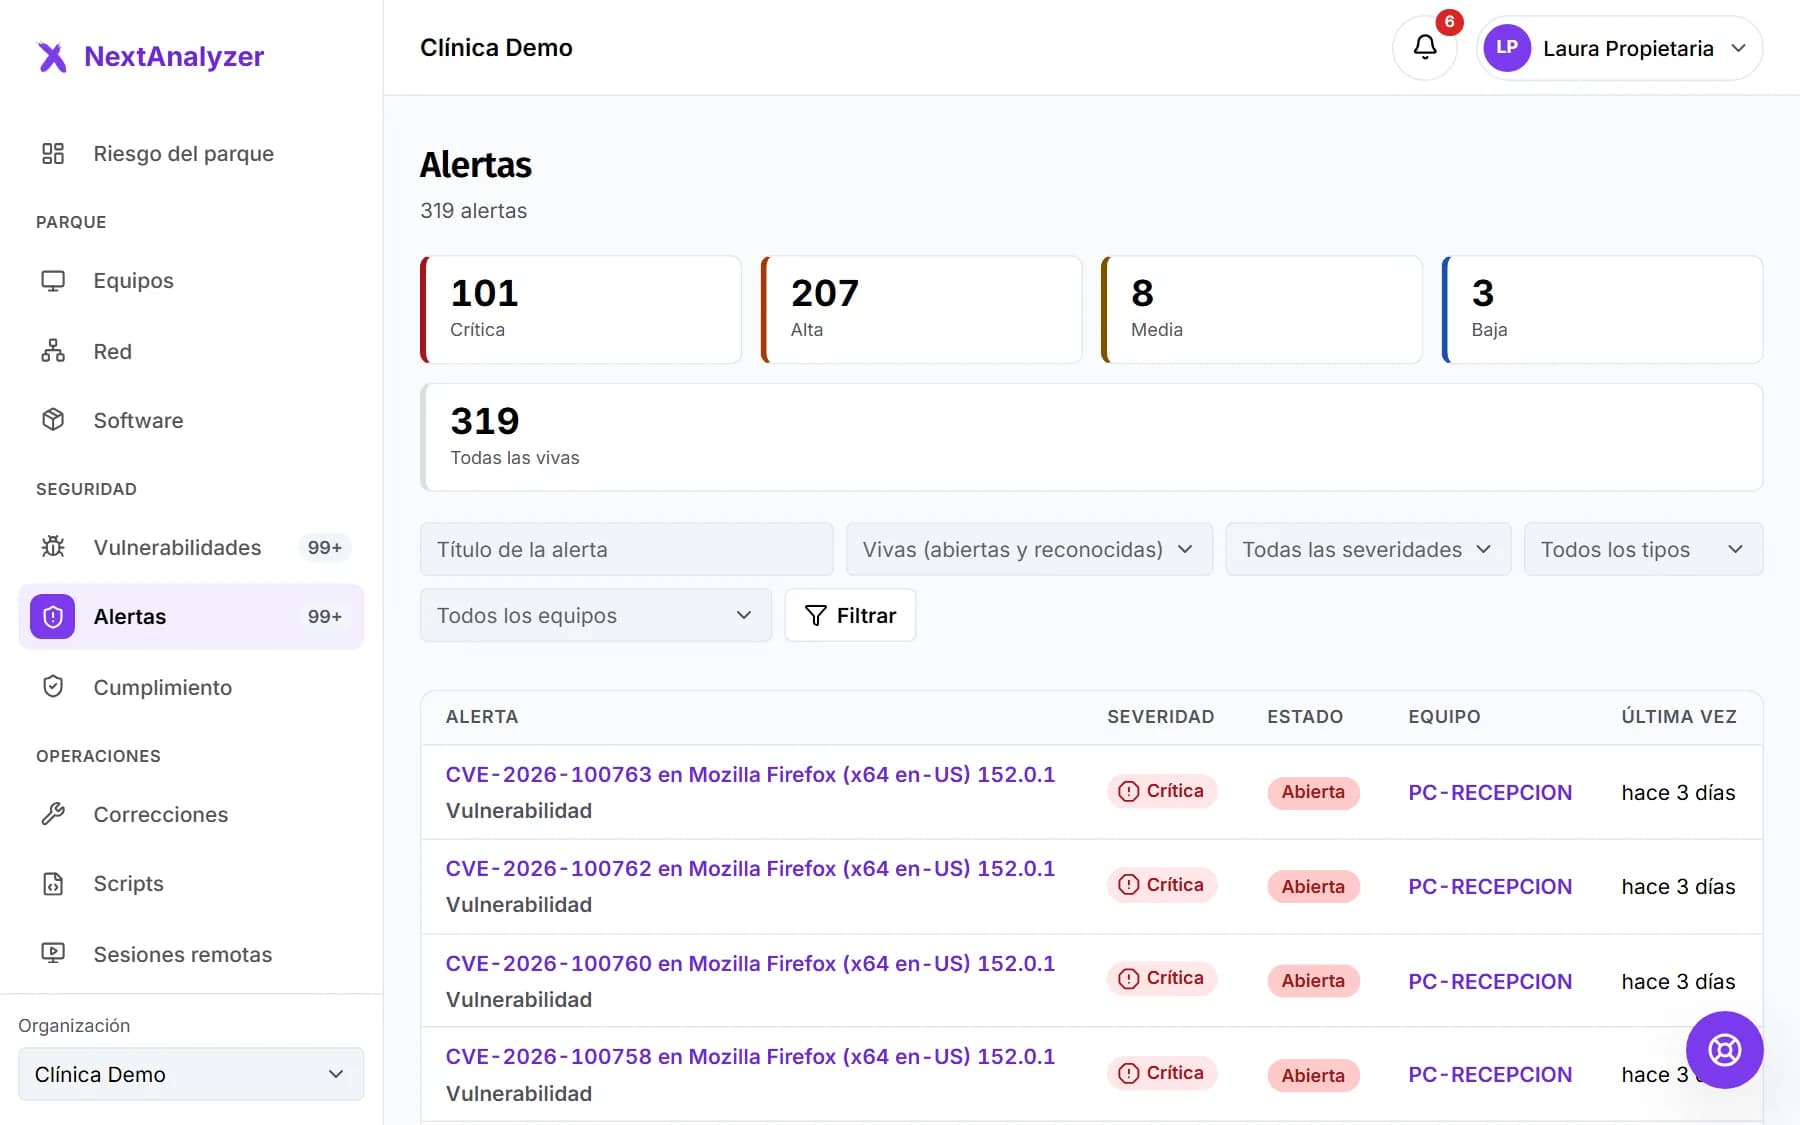Click the Filtrar button
The width and height of the screenshot is (1800, 1125).
850,615
